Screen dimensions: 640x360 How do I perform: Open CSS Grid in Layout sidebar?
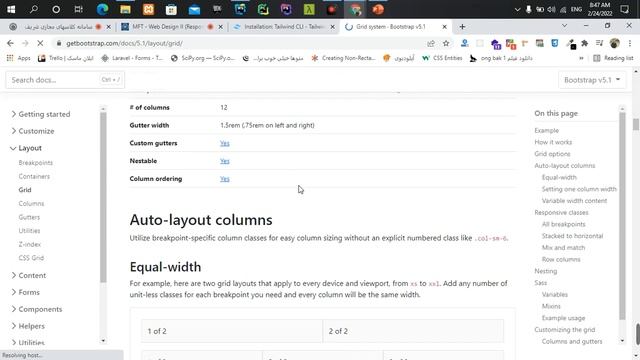[x=31, y=258]
